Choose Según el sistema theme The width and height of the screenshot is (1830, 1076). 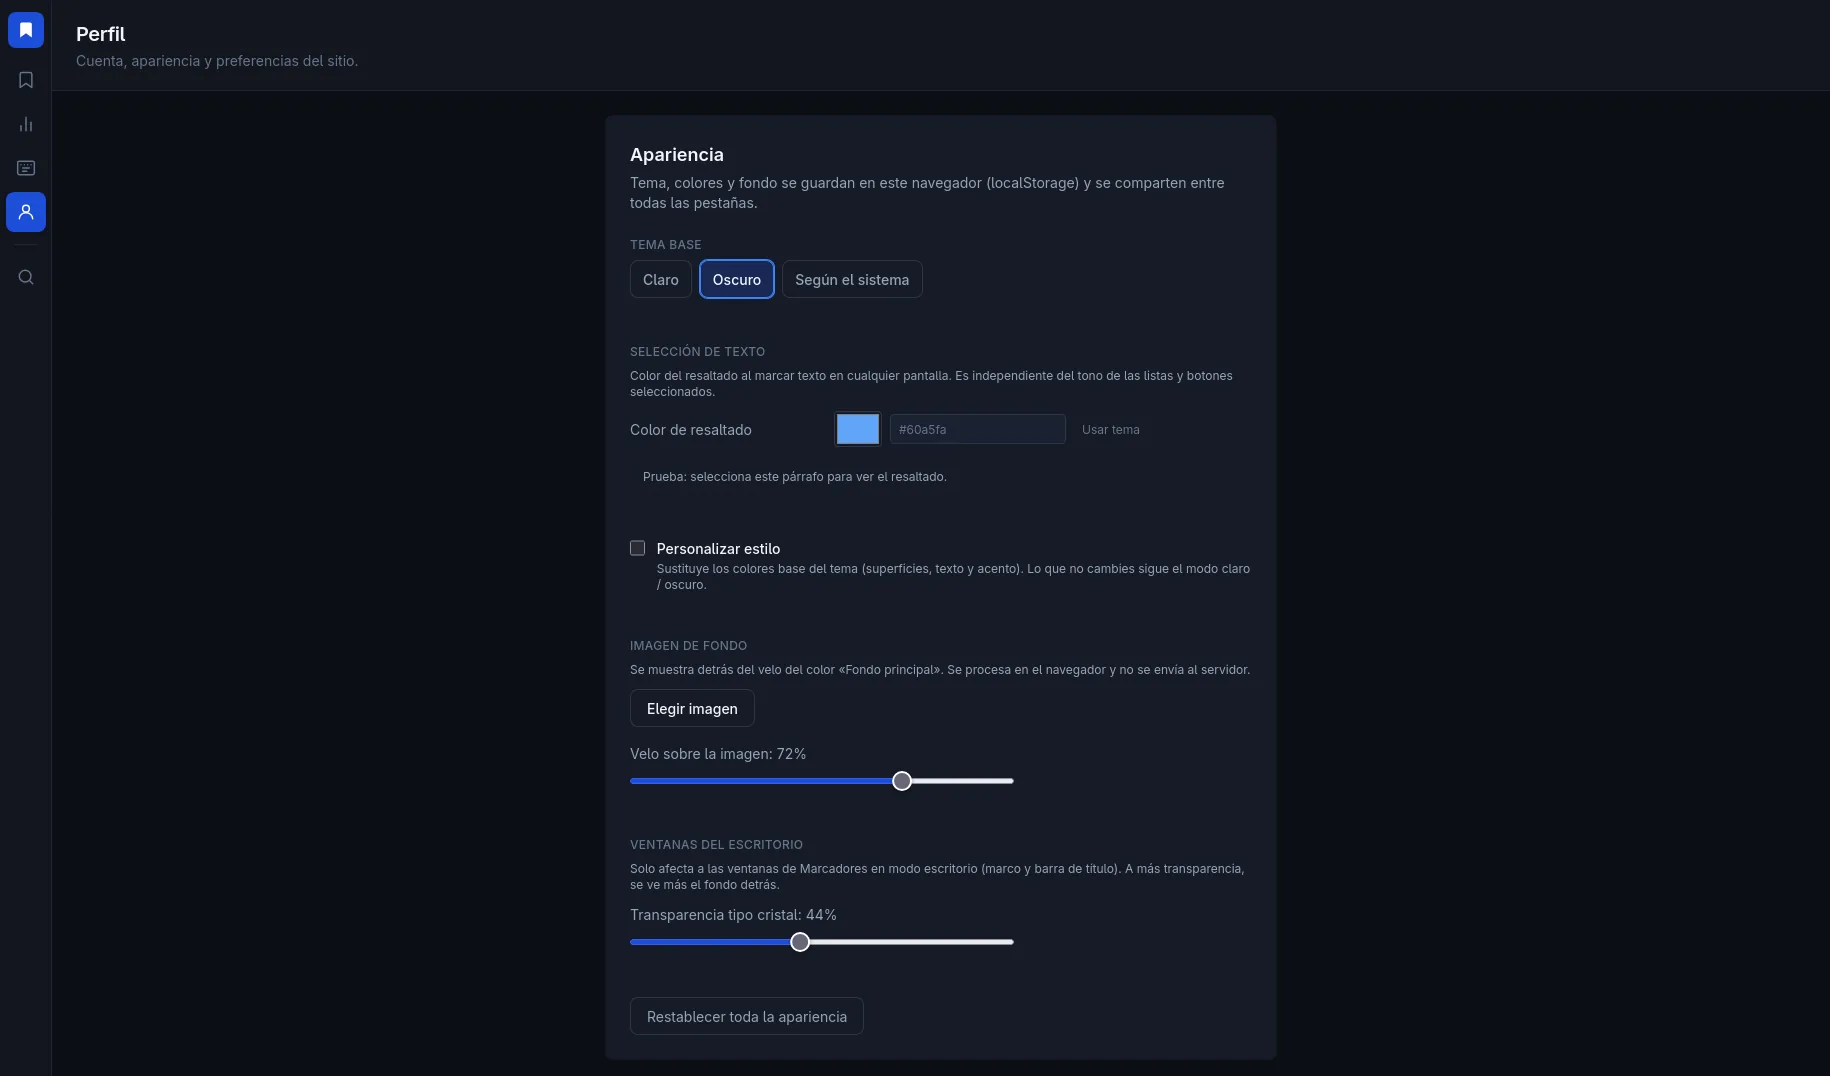[x=852, y=279]
